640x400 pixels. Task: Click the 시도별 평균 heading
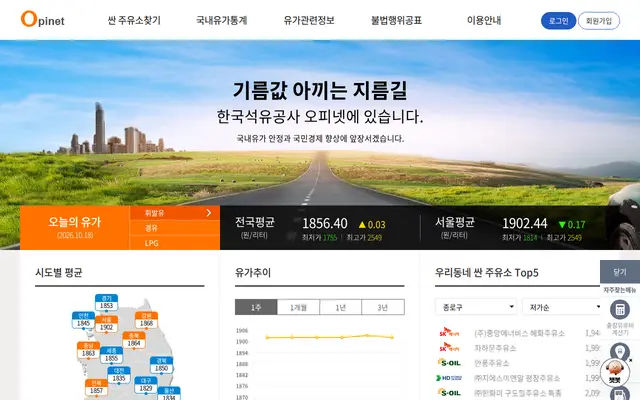coord(59,272)
